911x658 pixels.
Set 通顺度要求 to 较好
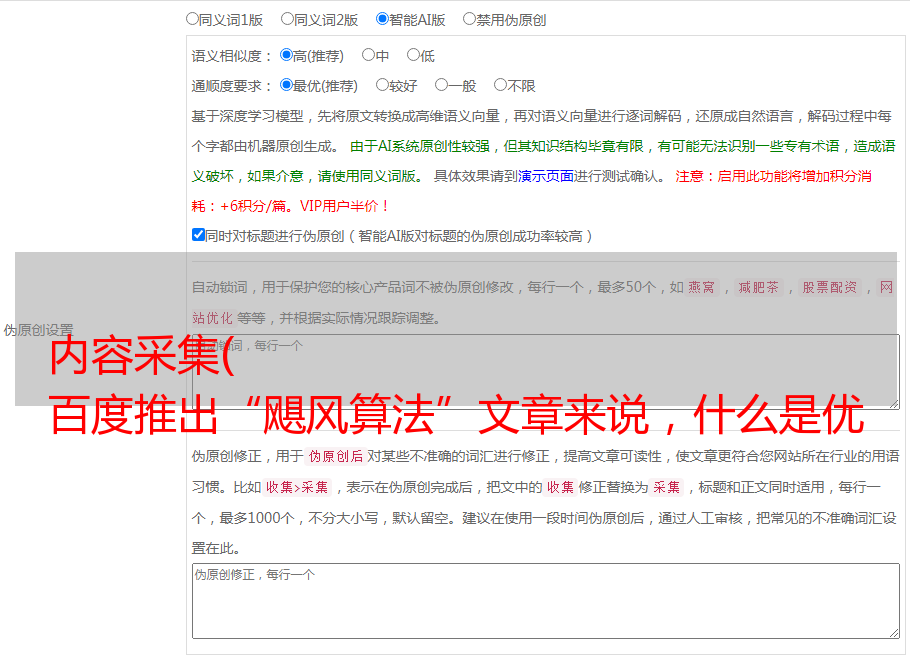click(382, 85)
